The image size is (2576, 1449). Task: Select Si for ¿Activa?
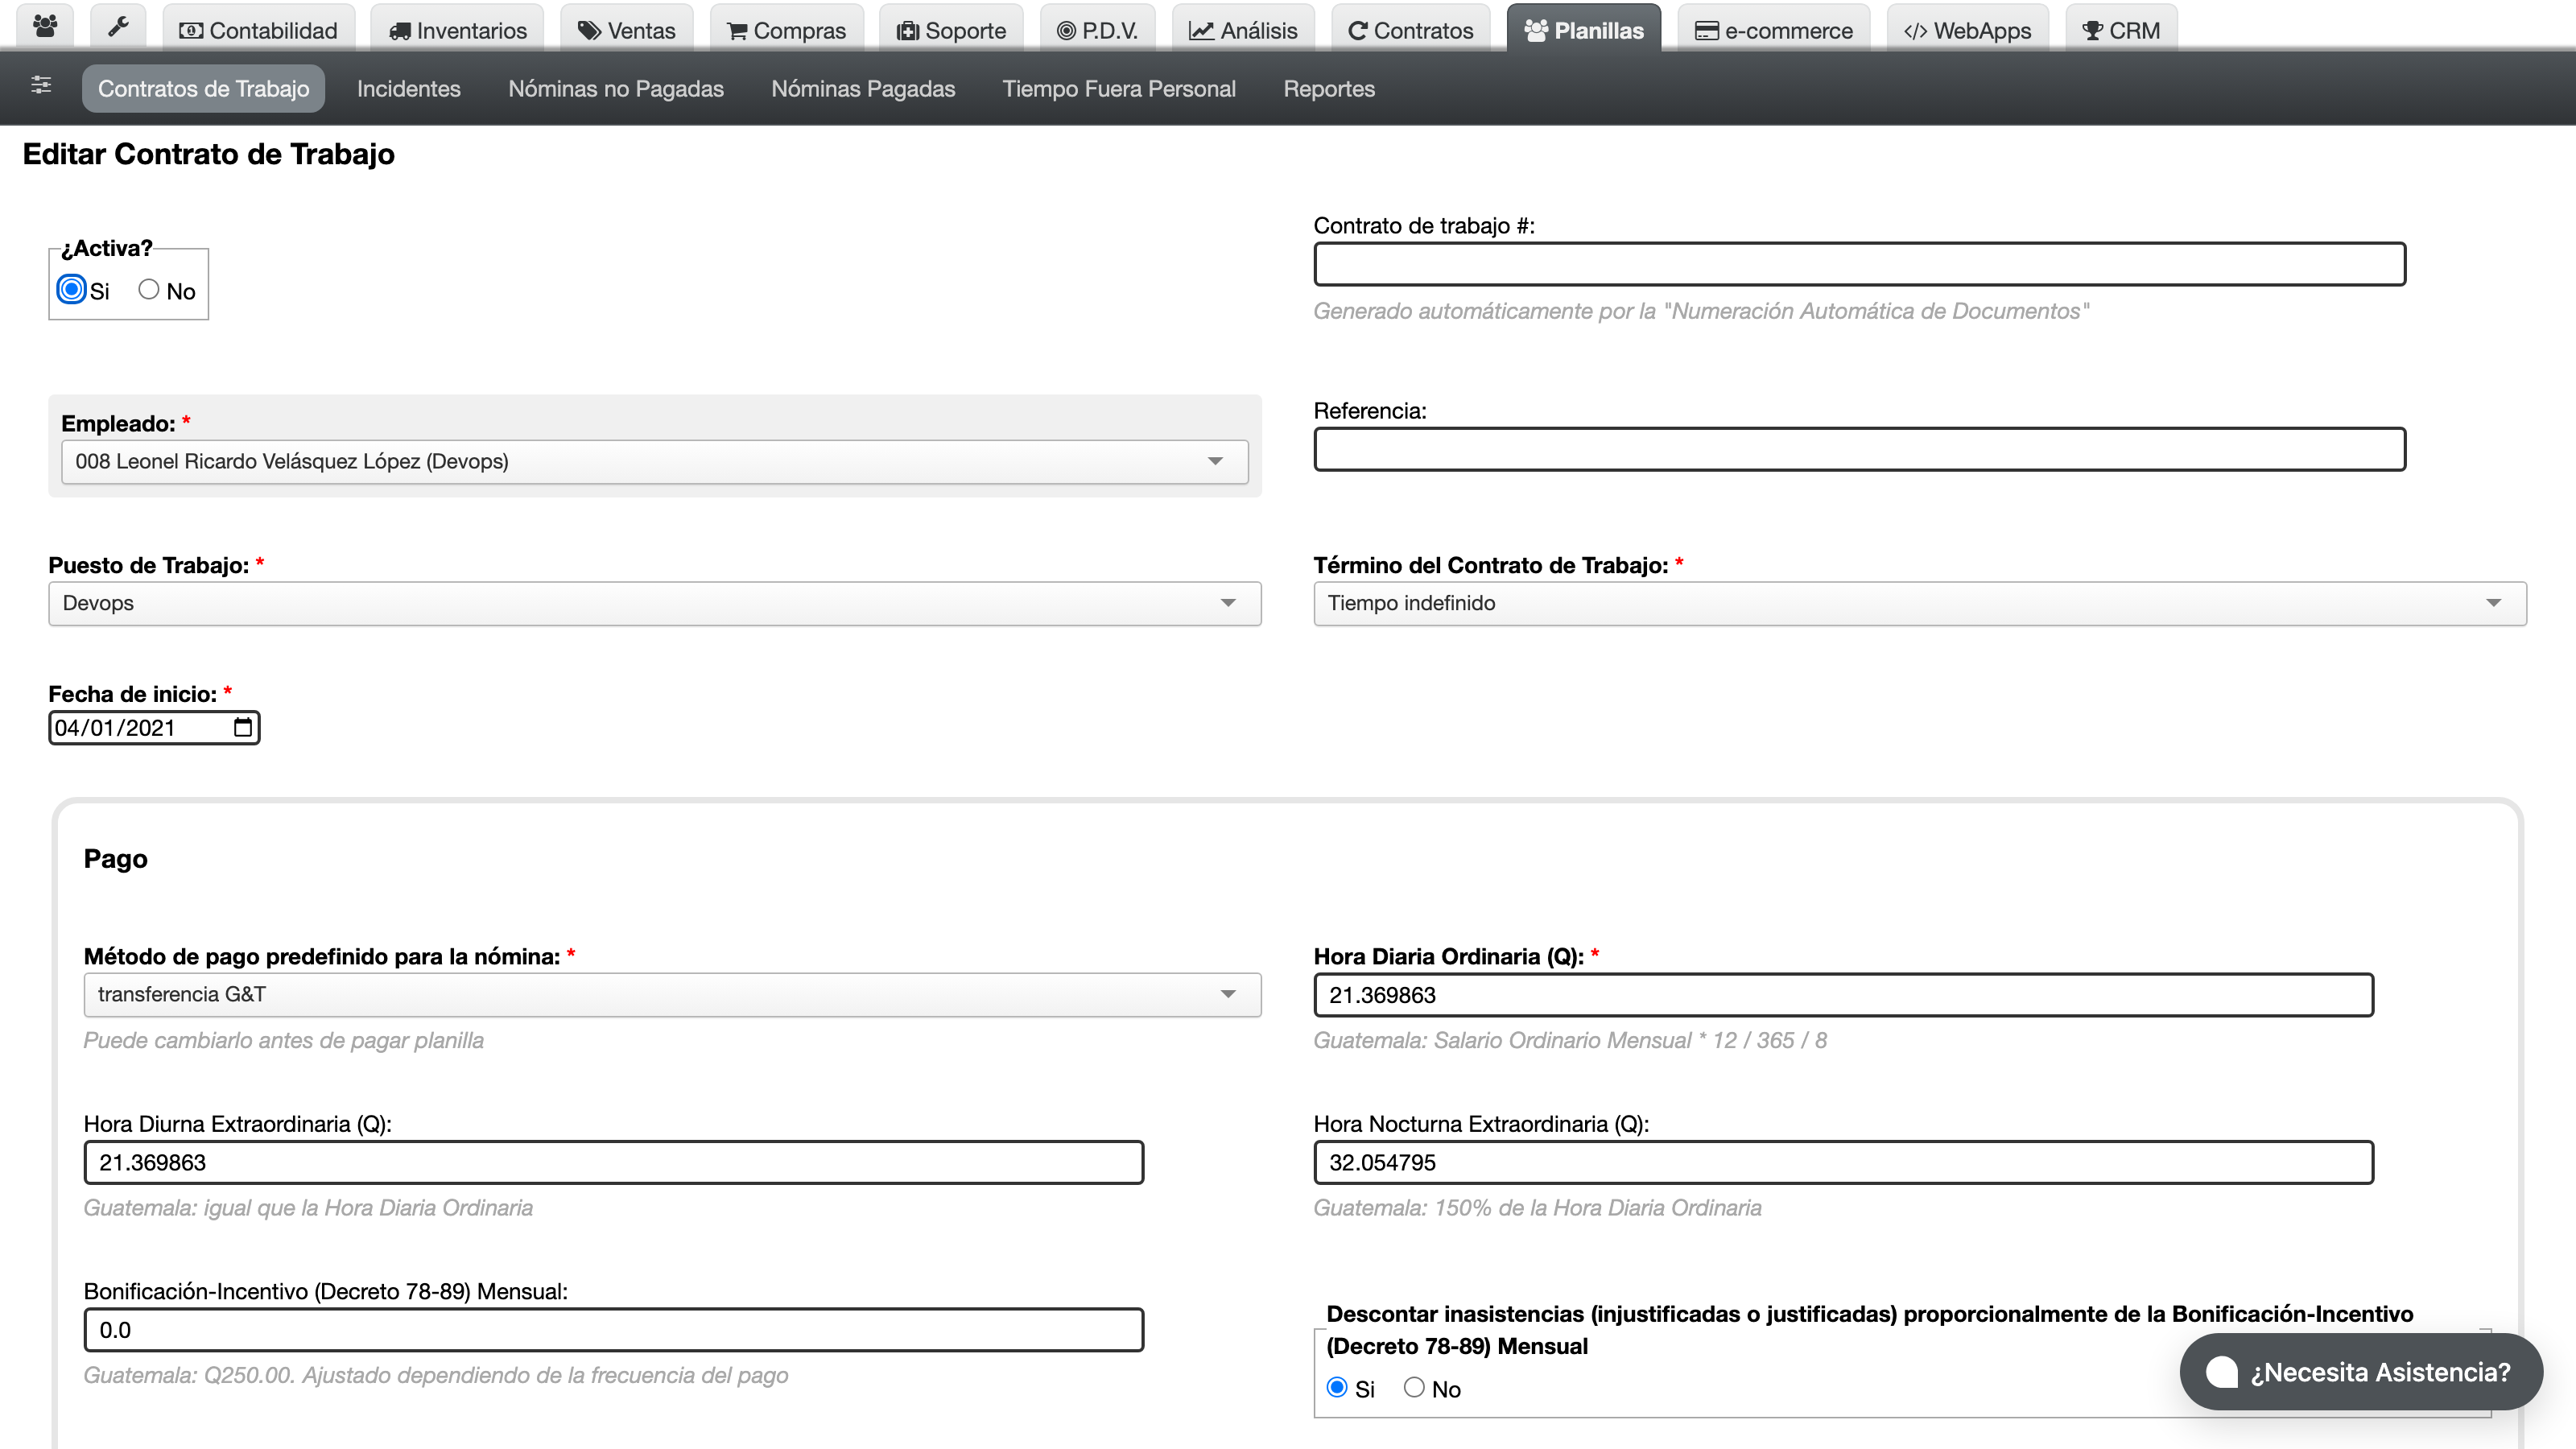[71, 290]
